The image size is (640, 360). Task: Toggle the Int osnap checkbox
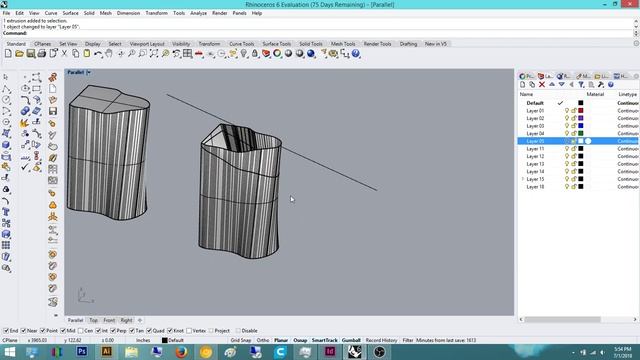tap(98, 331)
